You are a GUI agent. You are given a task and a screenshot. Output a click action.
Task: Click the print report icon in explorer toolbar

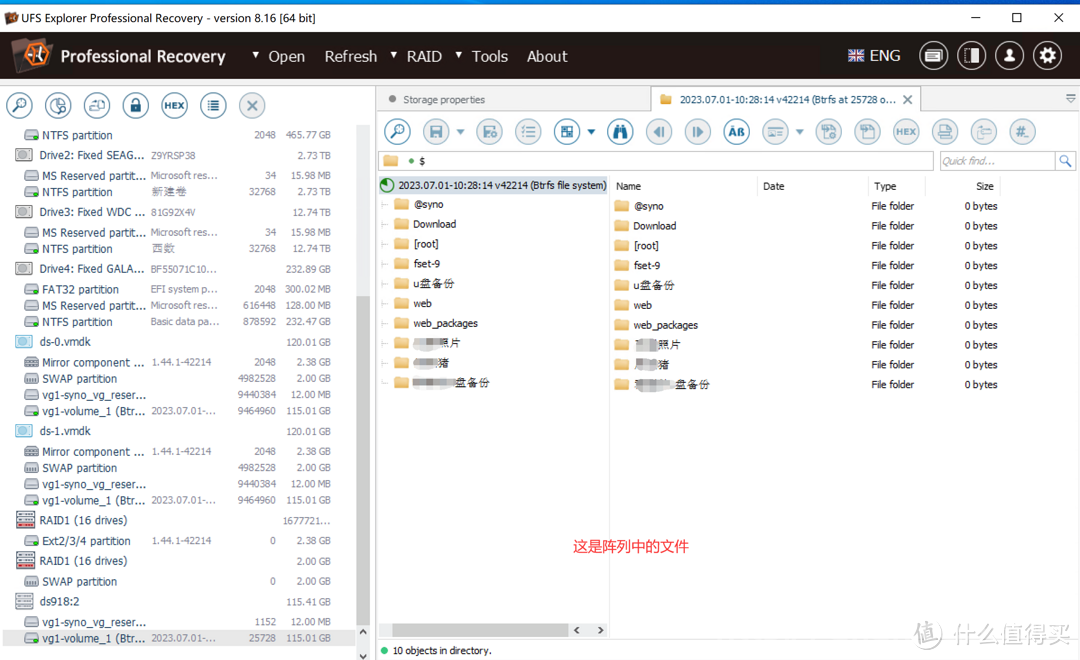(x=944, y=132)
